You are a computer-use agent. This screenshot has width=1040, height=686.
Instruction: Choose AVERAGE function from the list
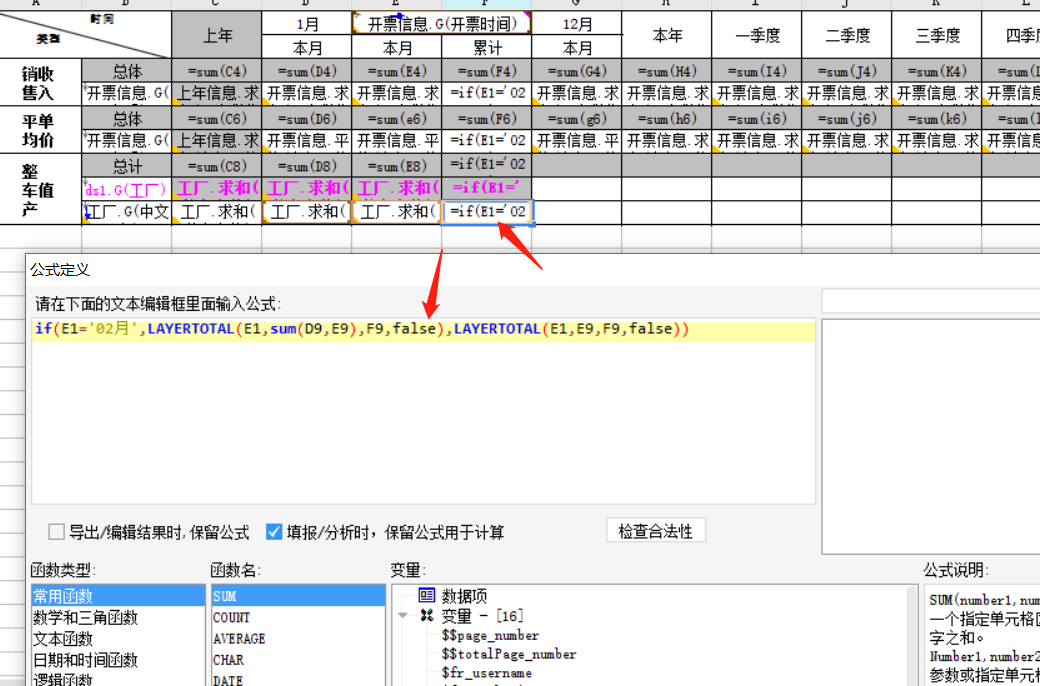point(239,638)
